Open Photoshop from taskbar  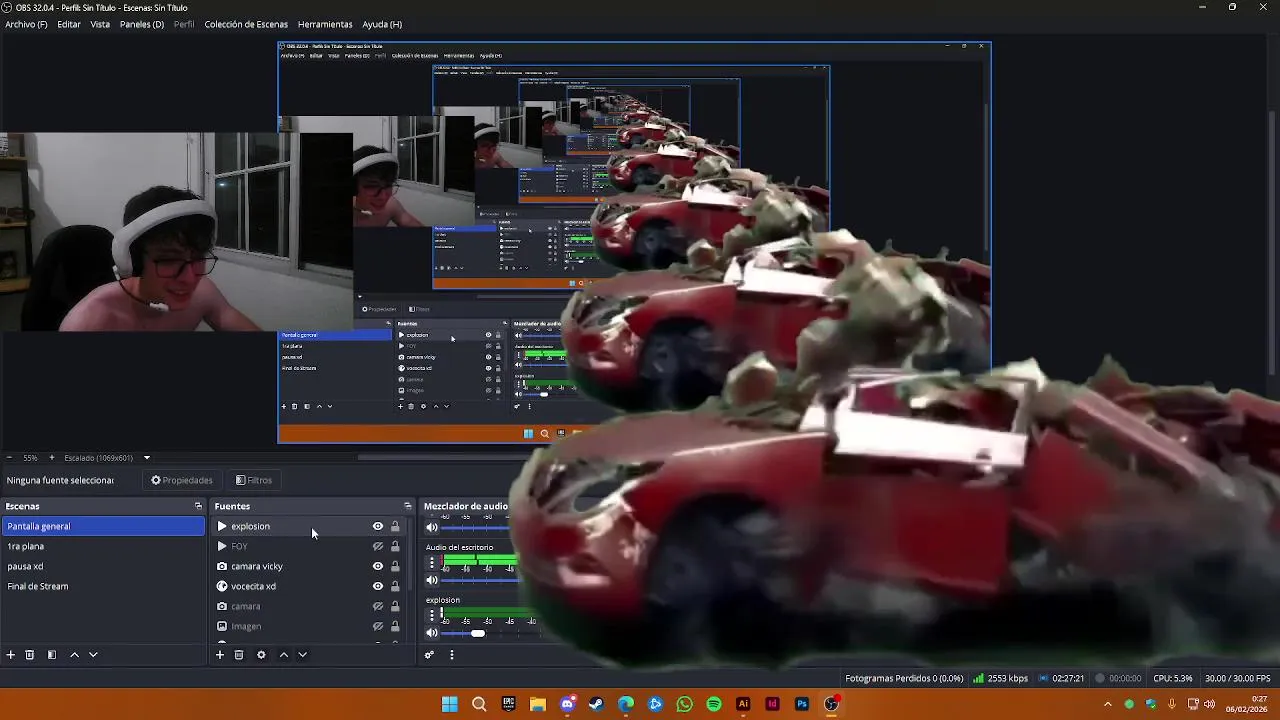click(x=802, y=704)
